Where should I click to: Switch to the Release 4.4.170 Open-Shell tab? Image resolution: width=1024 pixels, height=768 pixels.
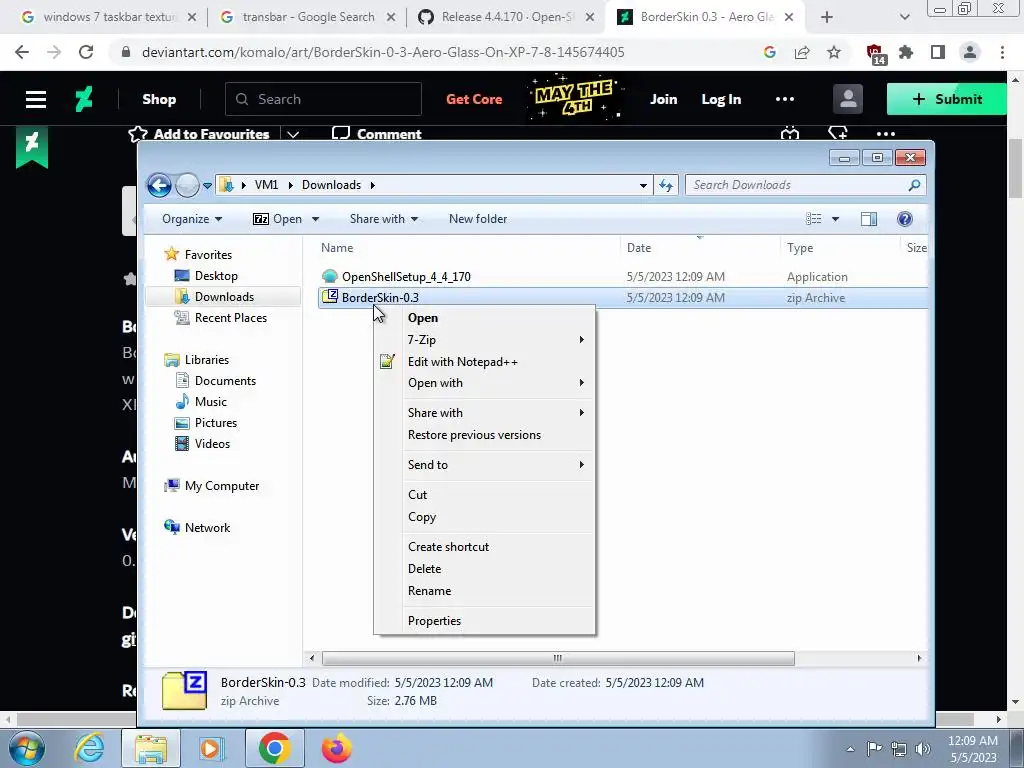click(x=506, y=18)
